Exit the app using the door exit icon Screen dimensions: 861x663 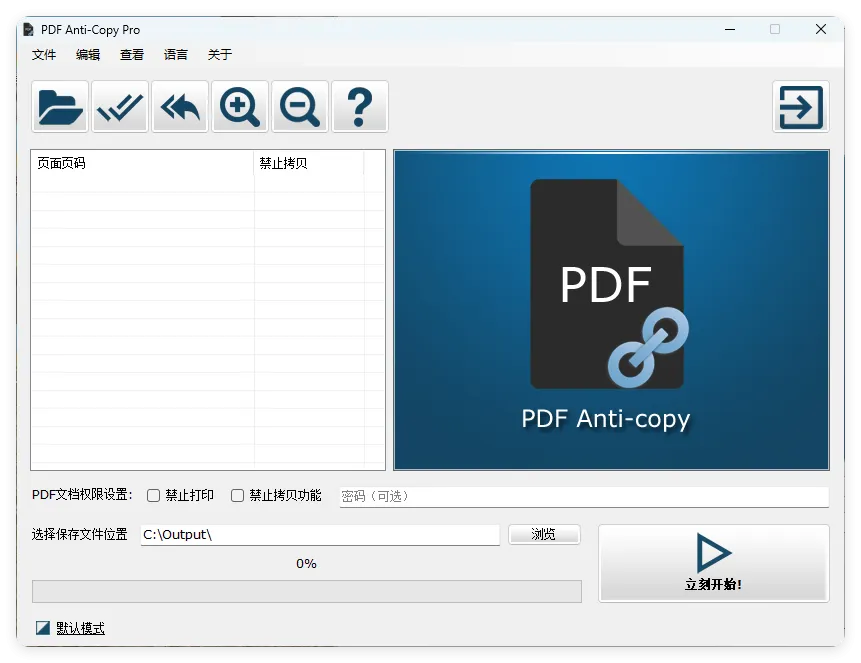pyautogui.click(x=800, y=106)
